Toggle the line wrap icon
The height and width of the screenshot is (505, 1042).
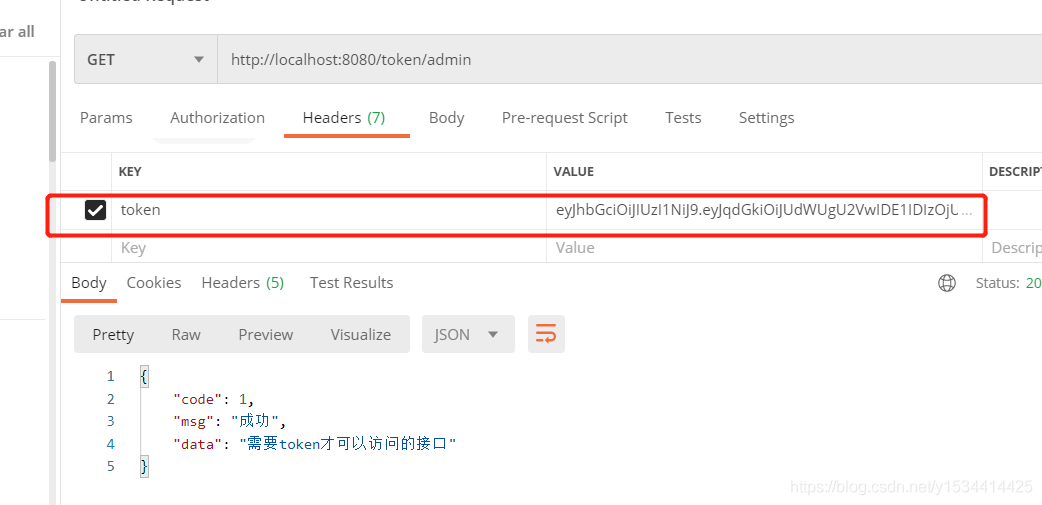coord(546,334)
